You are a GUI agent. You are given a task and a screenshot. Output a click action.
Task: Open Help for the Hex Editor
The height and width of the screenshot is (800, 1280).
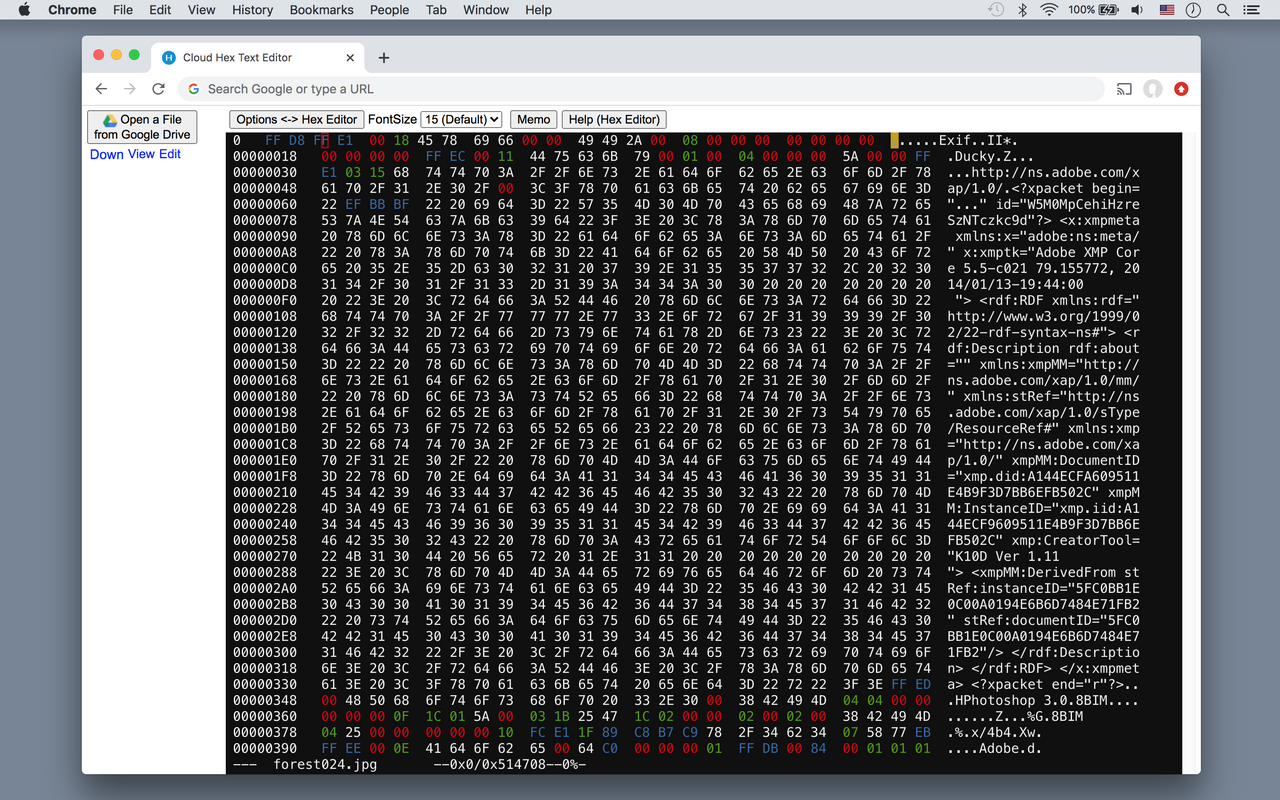pyautogui.click(x=614, y=119)
